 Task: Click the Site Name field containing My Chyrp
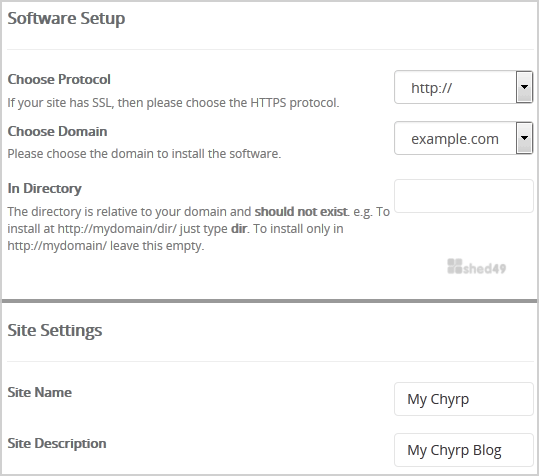pyautogui.click(x=464, y=399)
